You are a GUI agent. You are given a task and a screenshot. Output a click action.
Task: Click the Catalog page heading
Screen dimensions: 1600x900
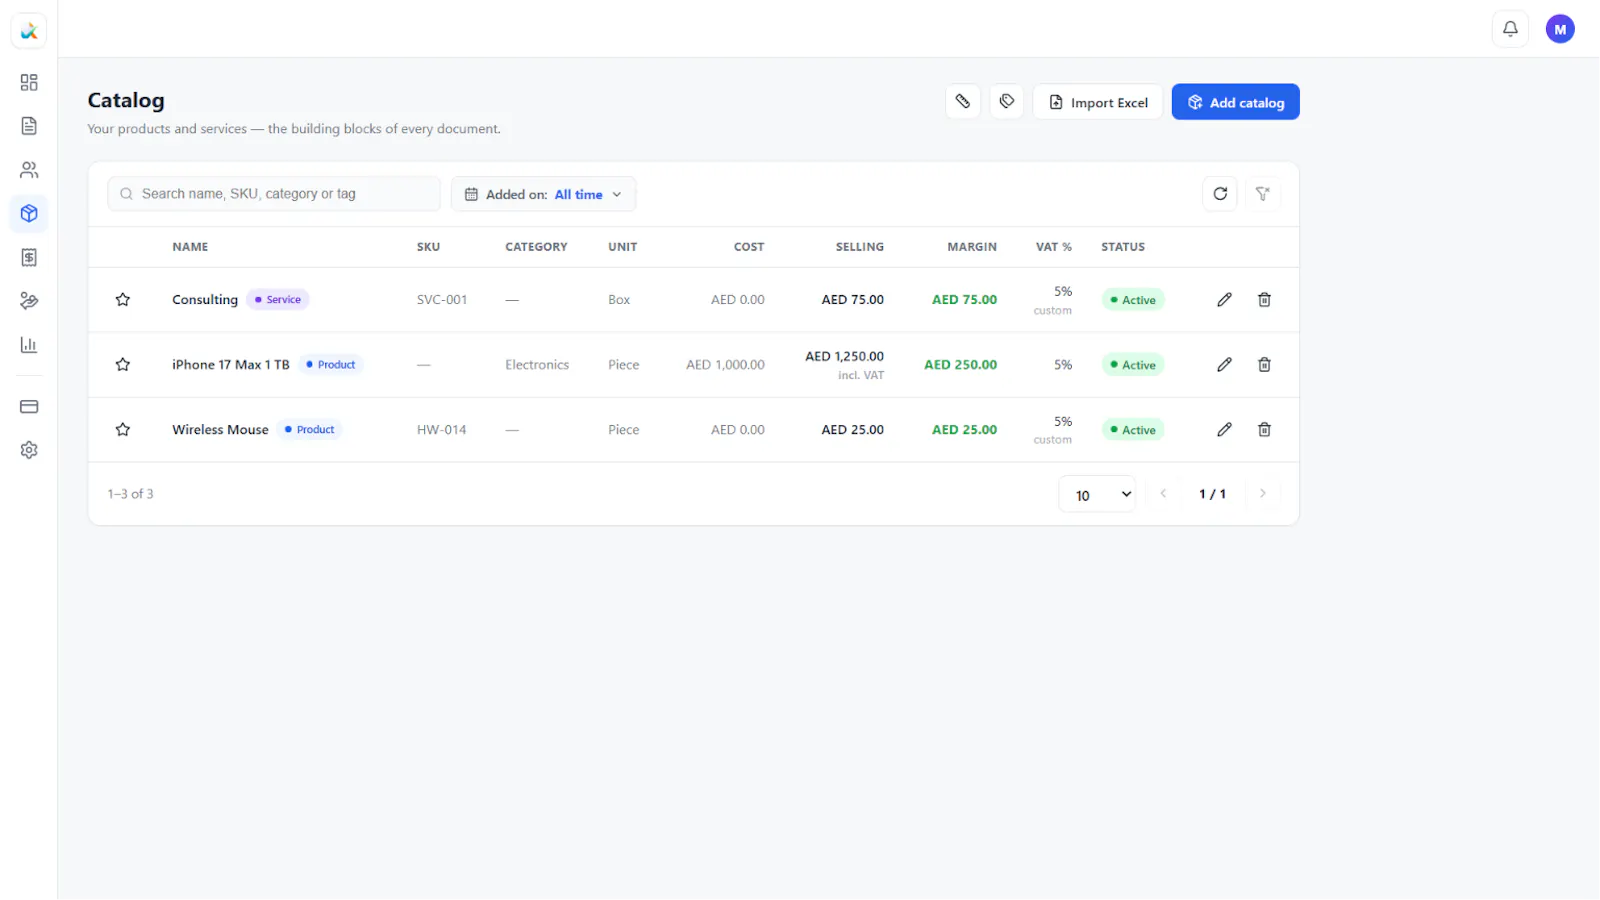(x=126, y=100)
